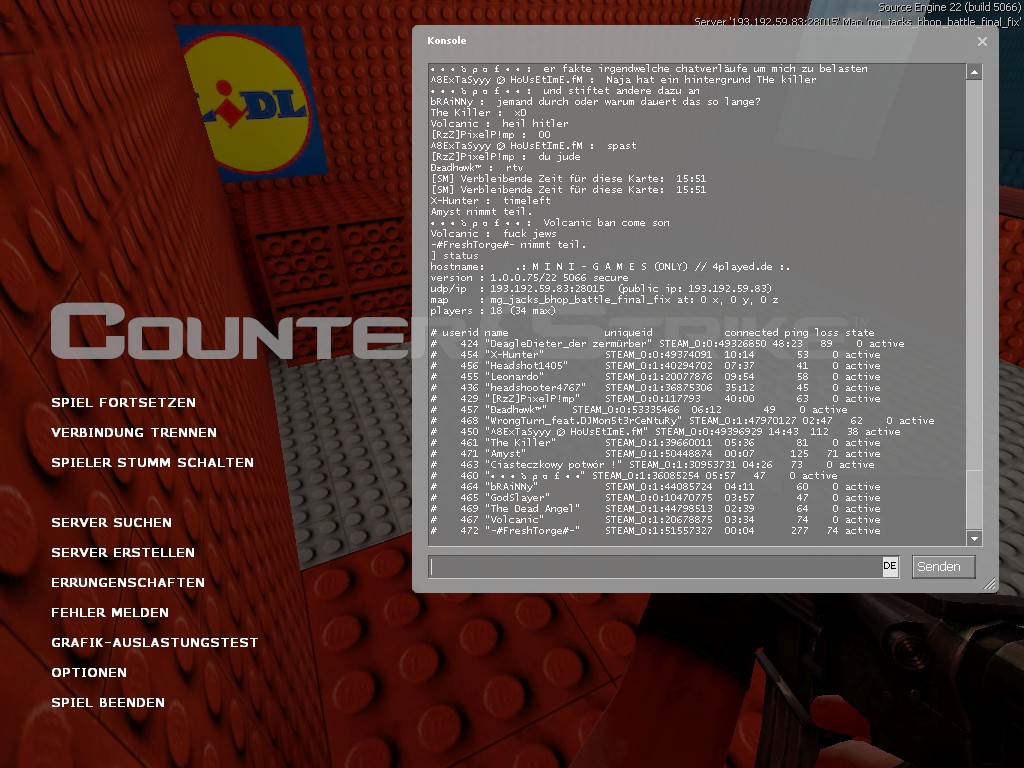
Task: Select Fehler melden
Action: [x=110, y=613]
